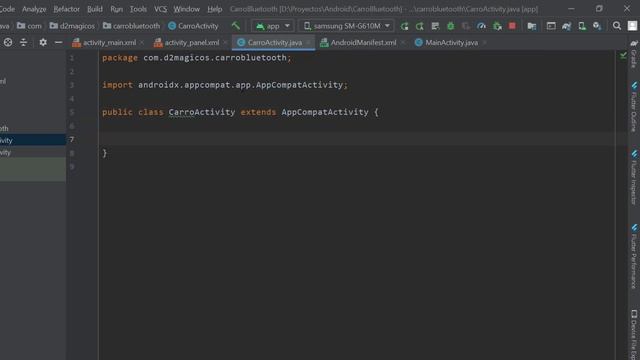Open the Help menu
Viewport: 640px width, 360px height.
(x=214, y=9)
